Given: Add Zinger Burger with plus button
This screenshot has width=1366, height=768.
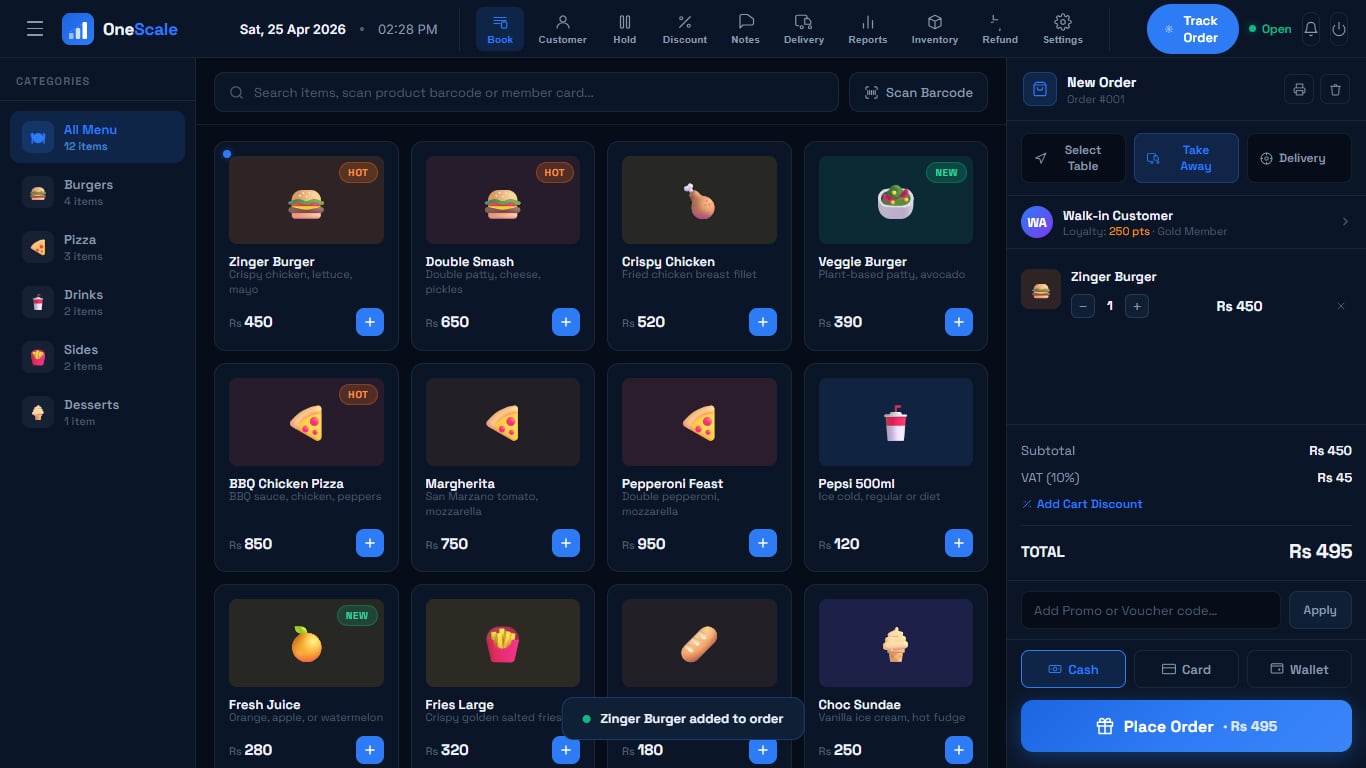Looking at the screenshot, I should [370, 322].
